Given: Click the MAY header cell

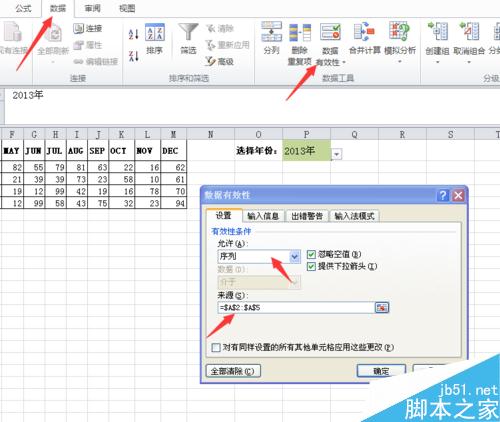Looking at the screenshot, I should tap(12, 151).
